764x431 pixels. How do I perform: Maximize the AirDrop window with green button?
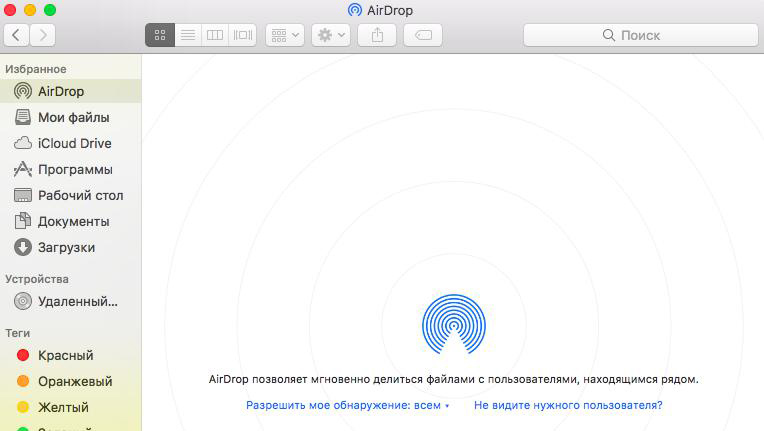click(50, 10)
